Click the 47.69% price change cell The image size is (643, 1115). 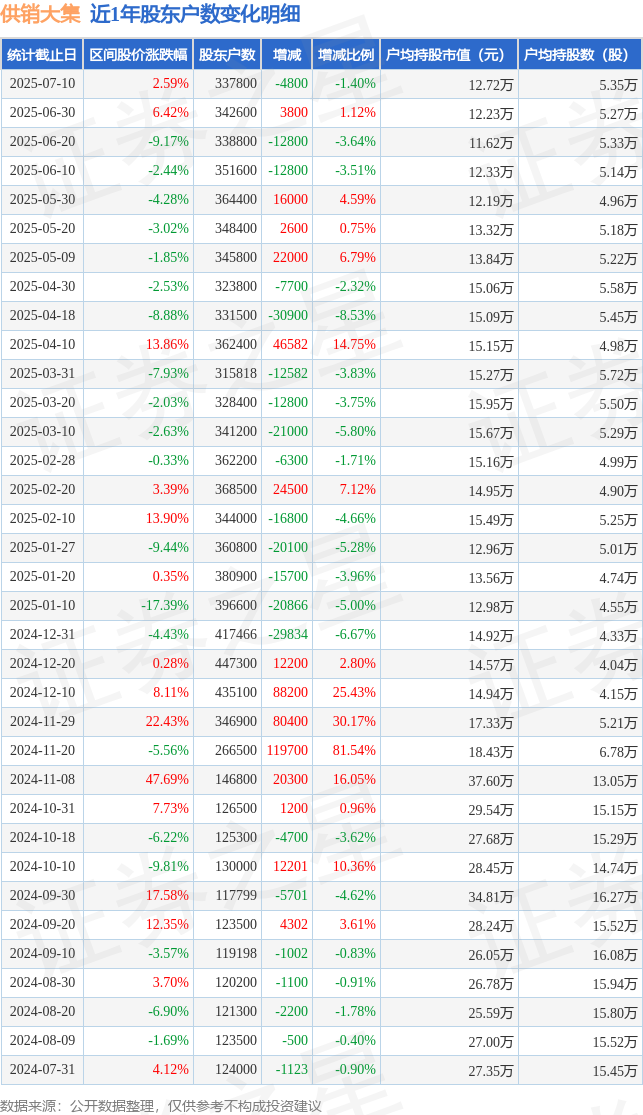166,780
